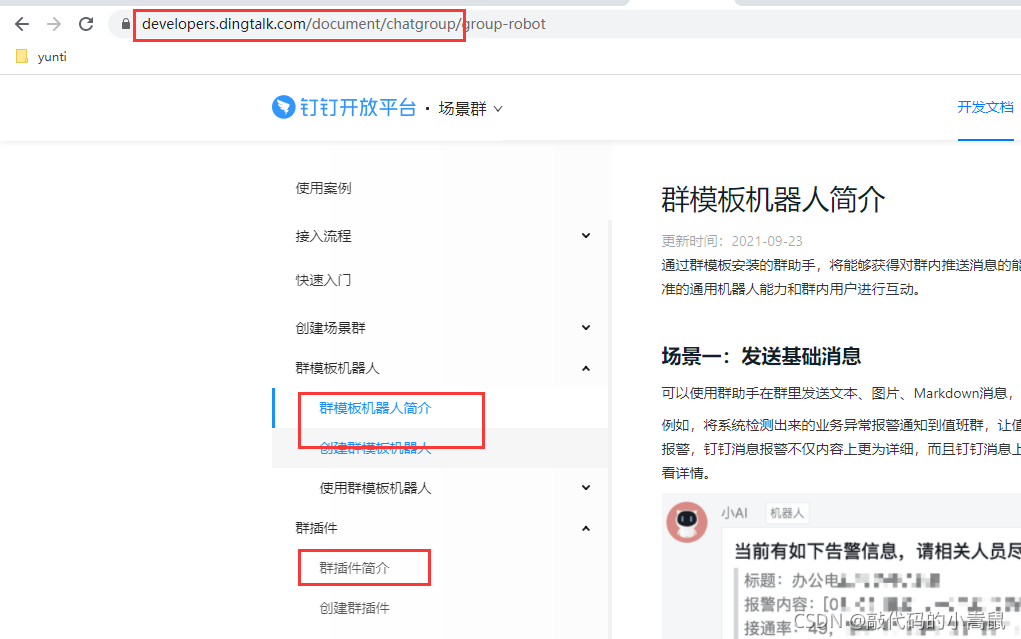Click the 小AI robot avatar
The image size is (1021, 639).
[687, 522]
